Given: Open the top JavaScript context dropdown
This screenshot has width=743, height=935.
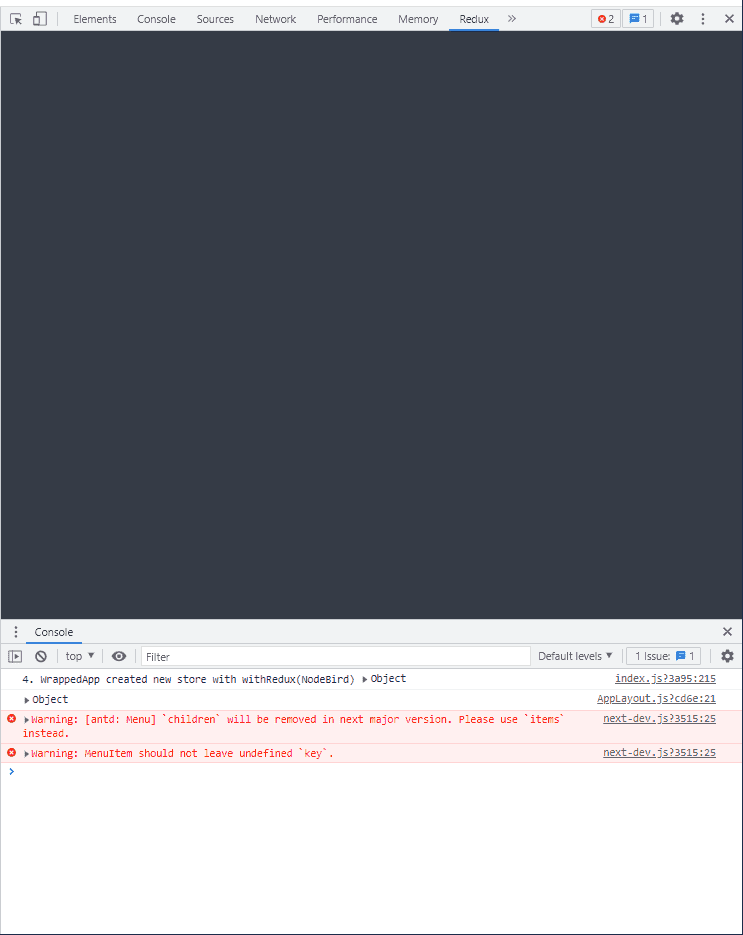Looking at the screenshot, I should tap(80, 656).
